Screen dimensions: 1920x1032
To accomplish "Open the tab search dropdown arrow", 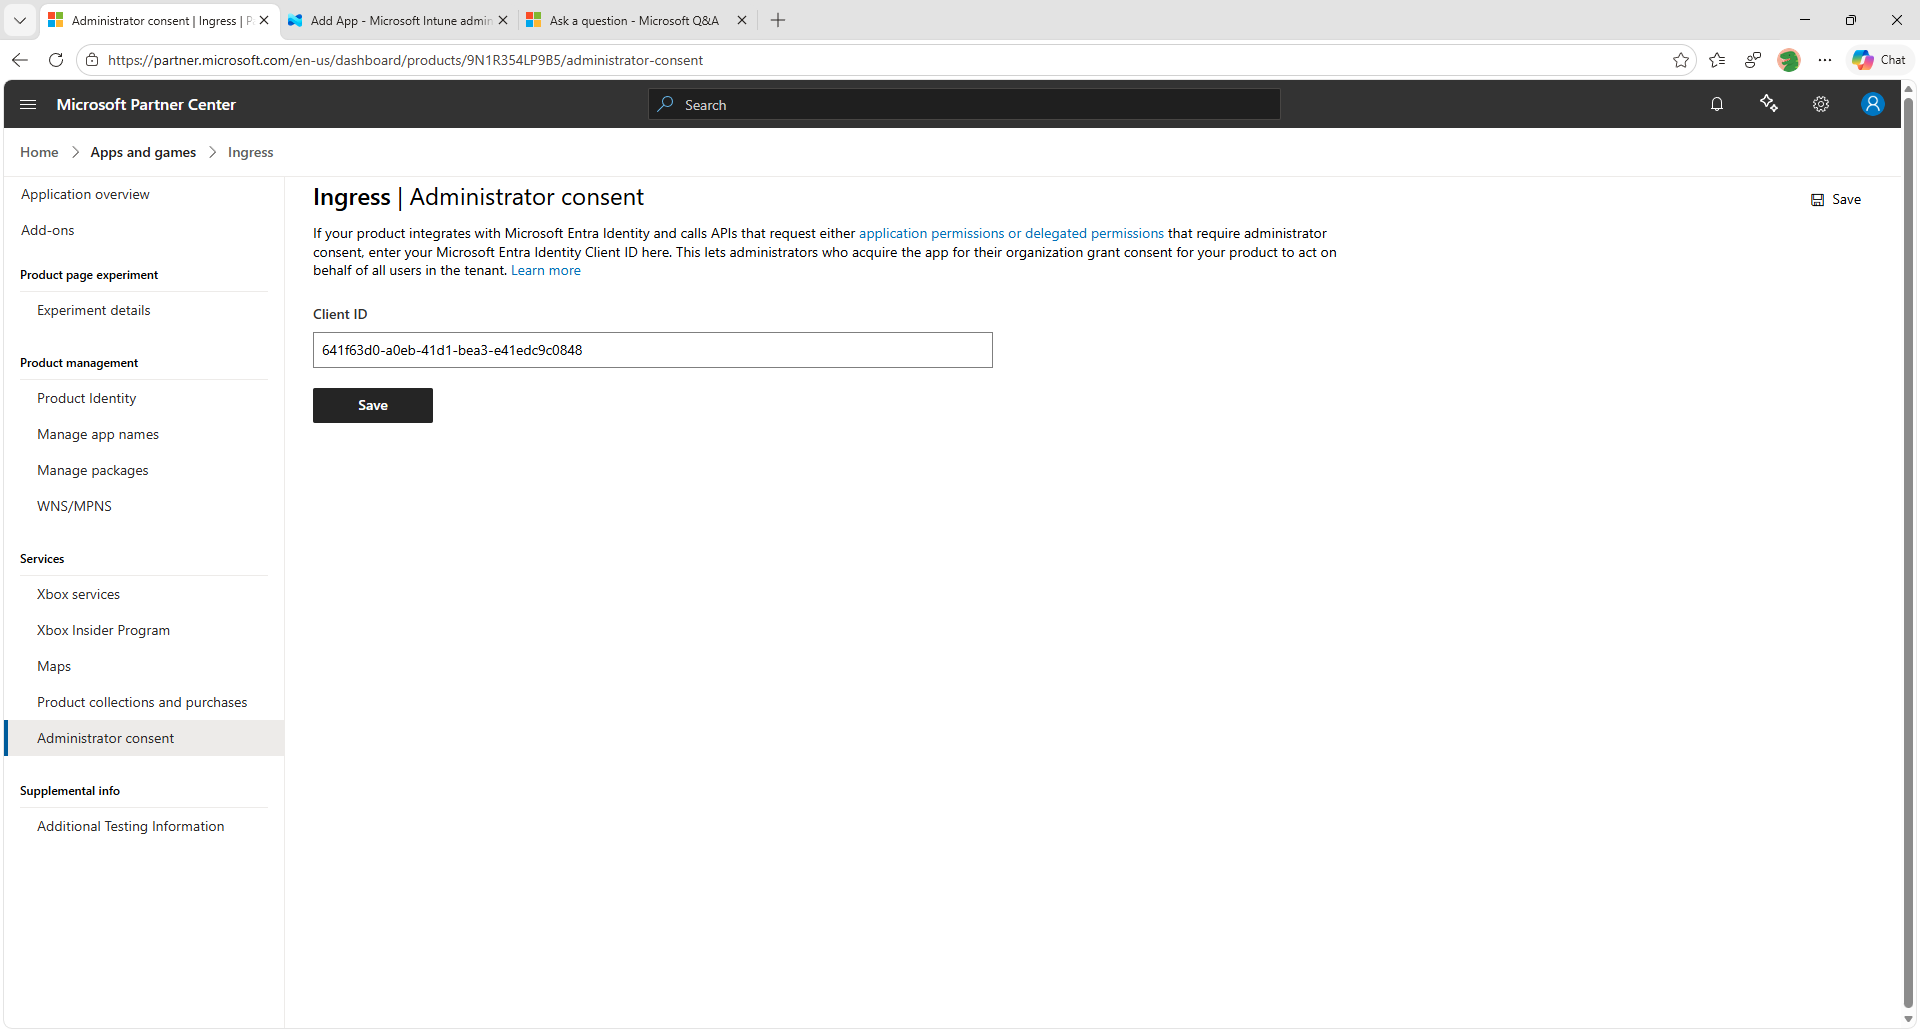I will [x=20, y=20].
